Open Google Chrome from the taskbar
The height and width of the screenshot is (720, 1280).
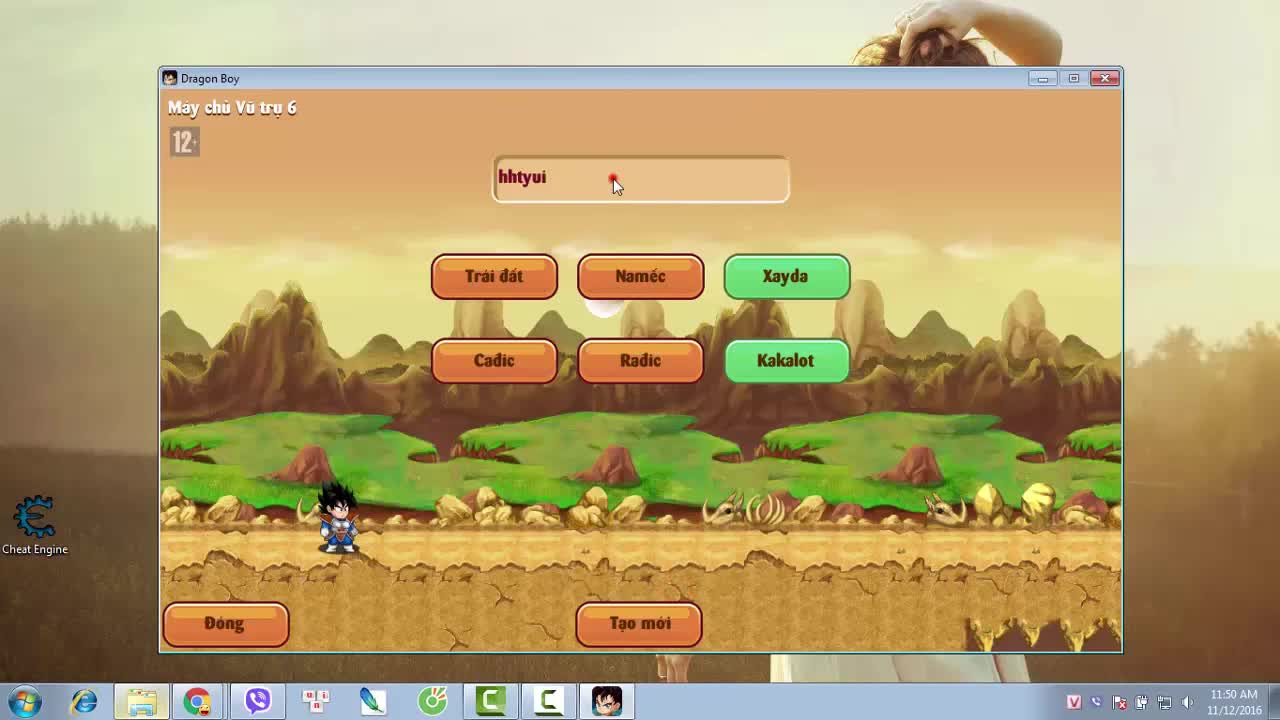coord(198,702)
